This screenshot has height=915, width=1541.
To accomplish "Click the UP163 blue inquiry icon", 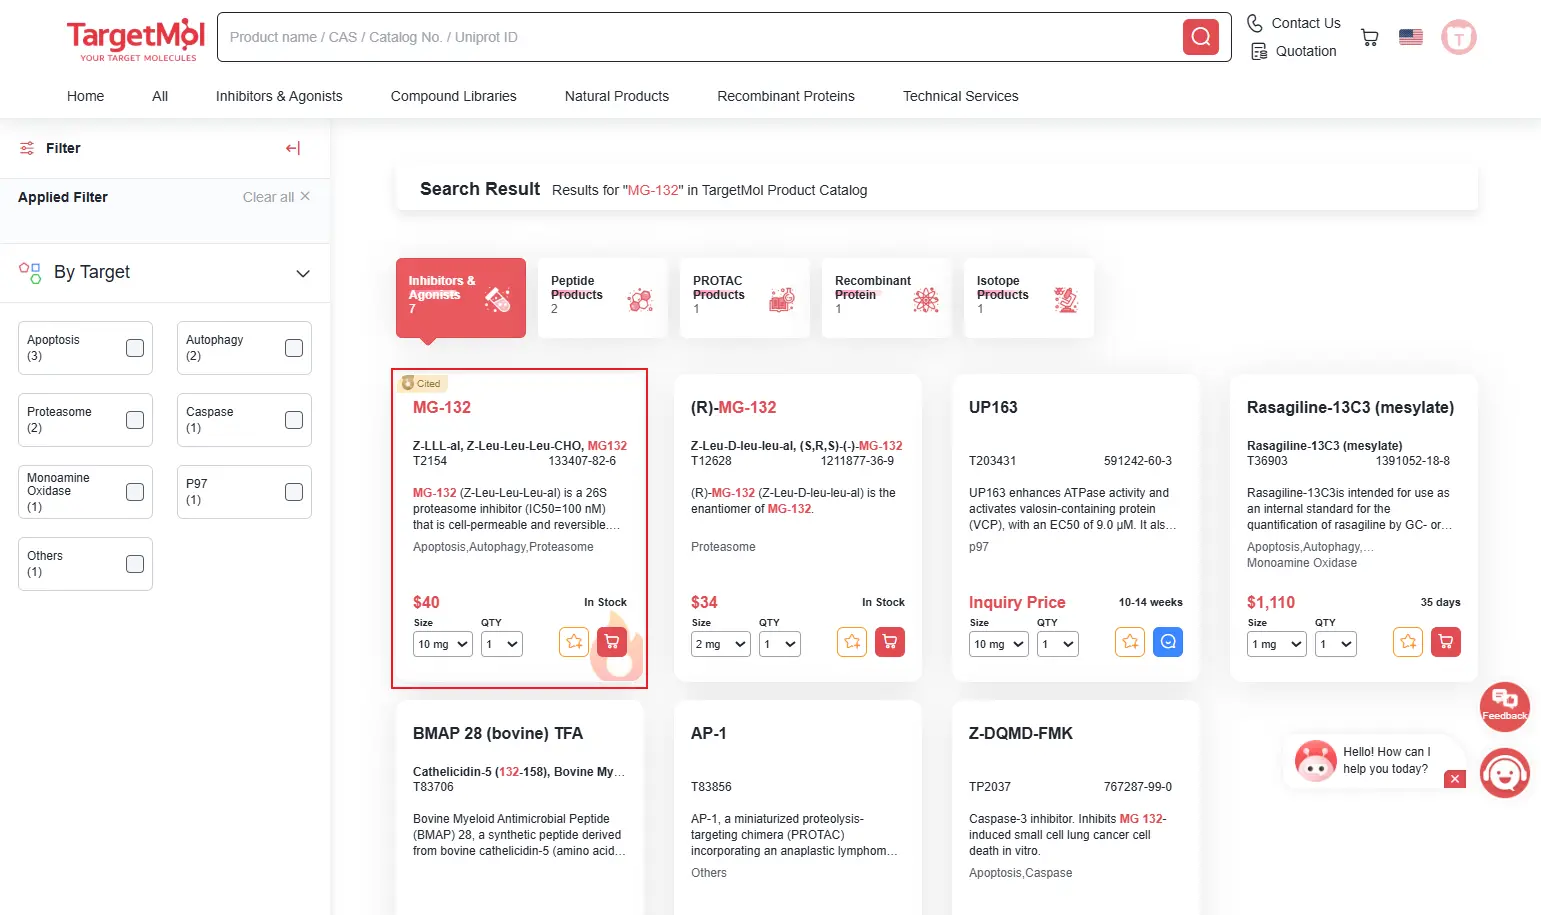I will click(1167, 642).
